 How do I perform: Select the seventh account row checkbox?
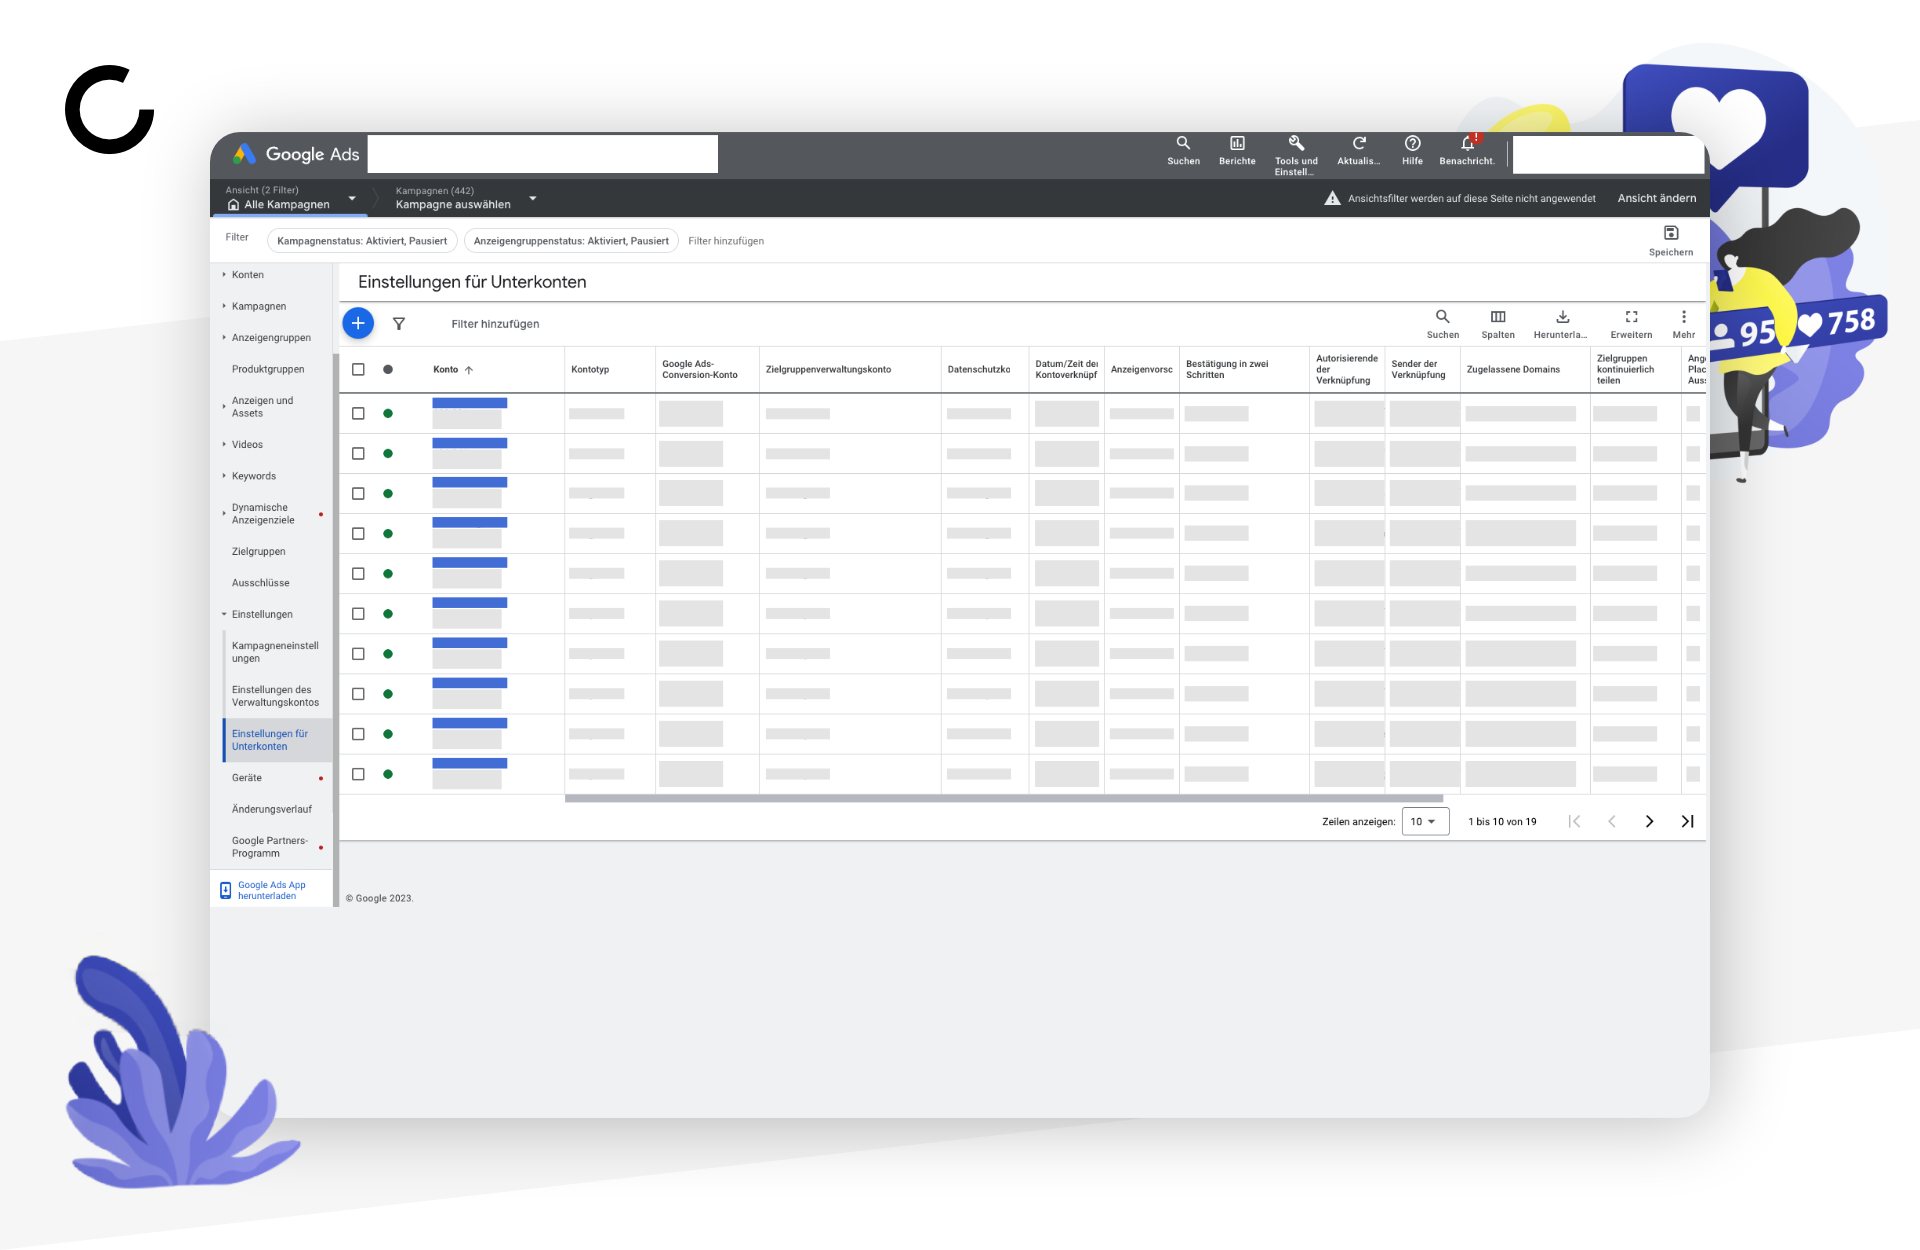click(358, 653)
